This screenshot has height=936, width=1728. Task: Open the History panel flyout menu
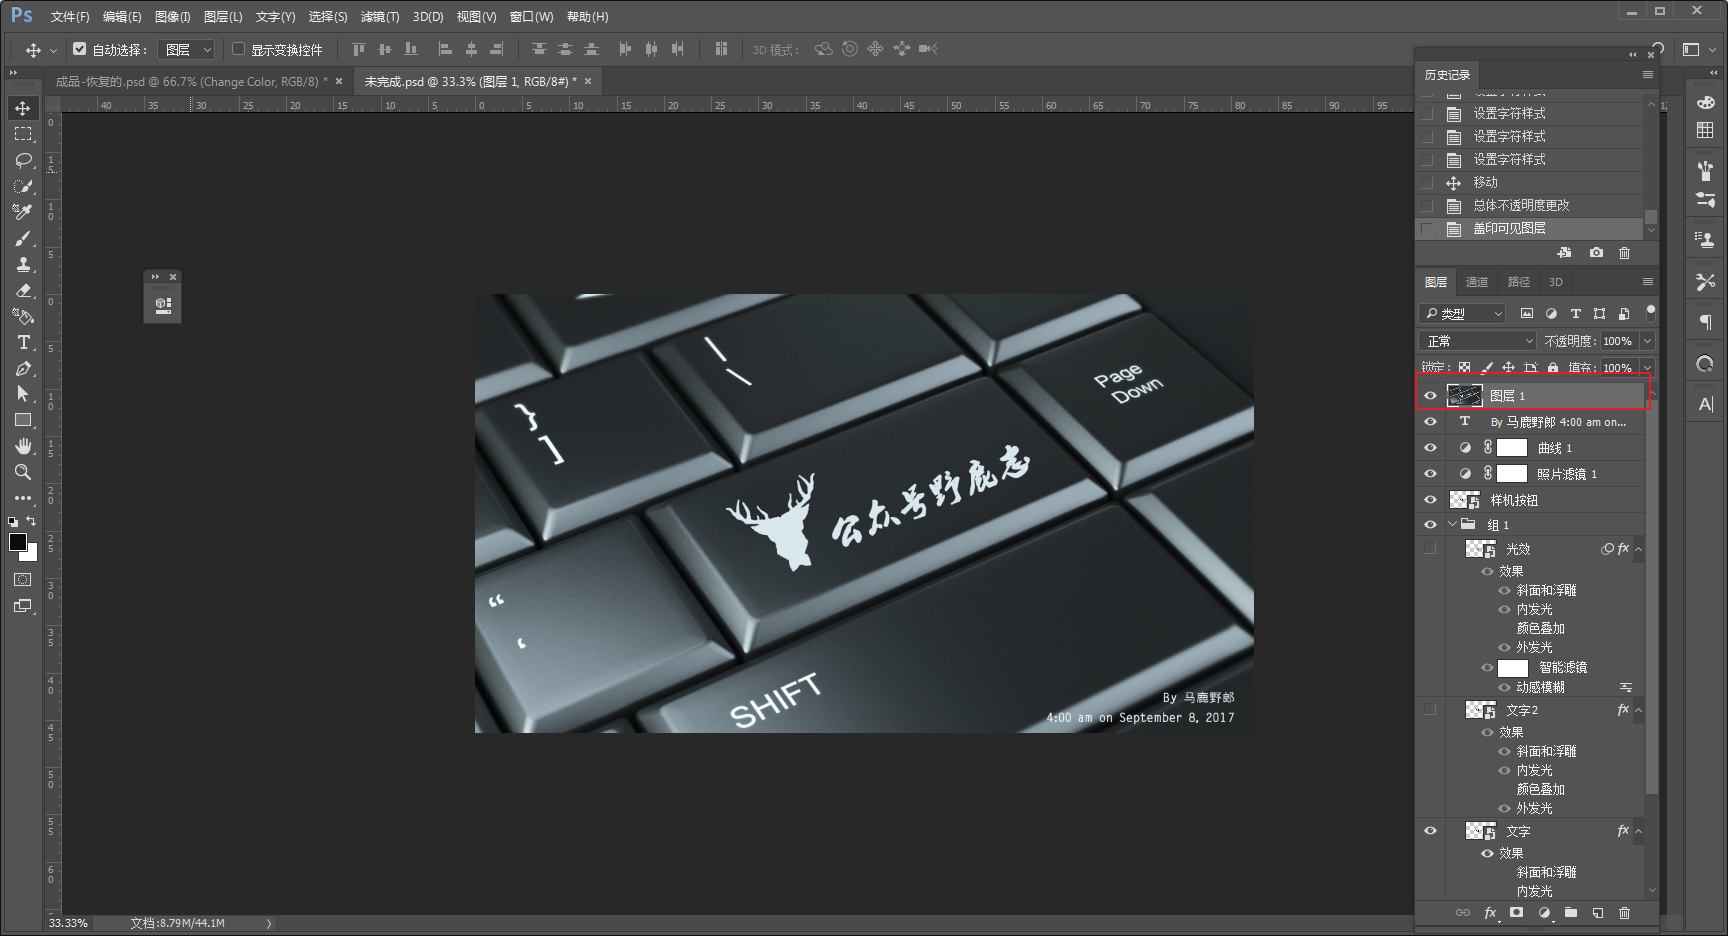pyautogui.click(x=1647, y=75)
